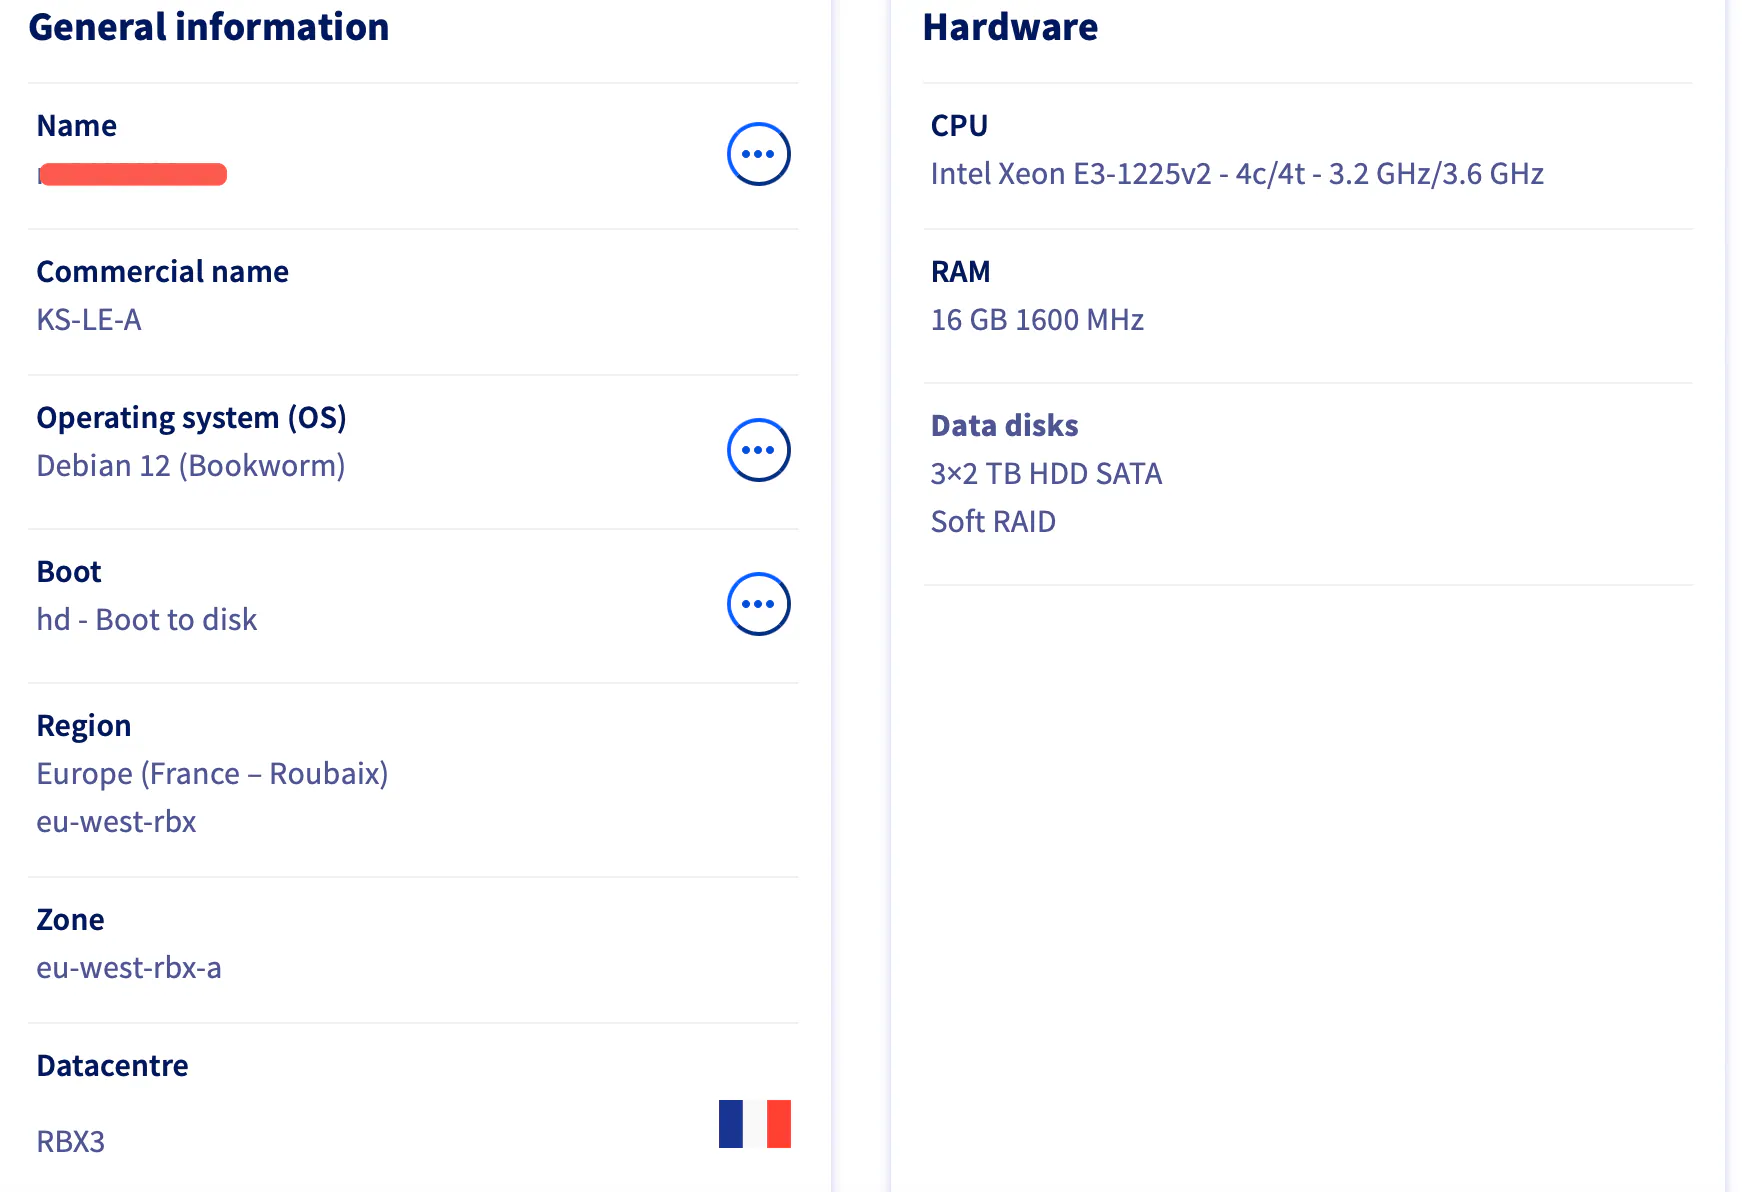Click the Intel Xeon E3-1225v2 CPU text
1742x1192 pixels.
click(x=1237, y=174)
